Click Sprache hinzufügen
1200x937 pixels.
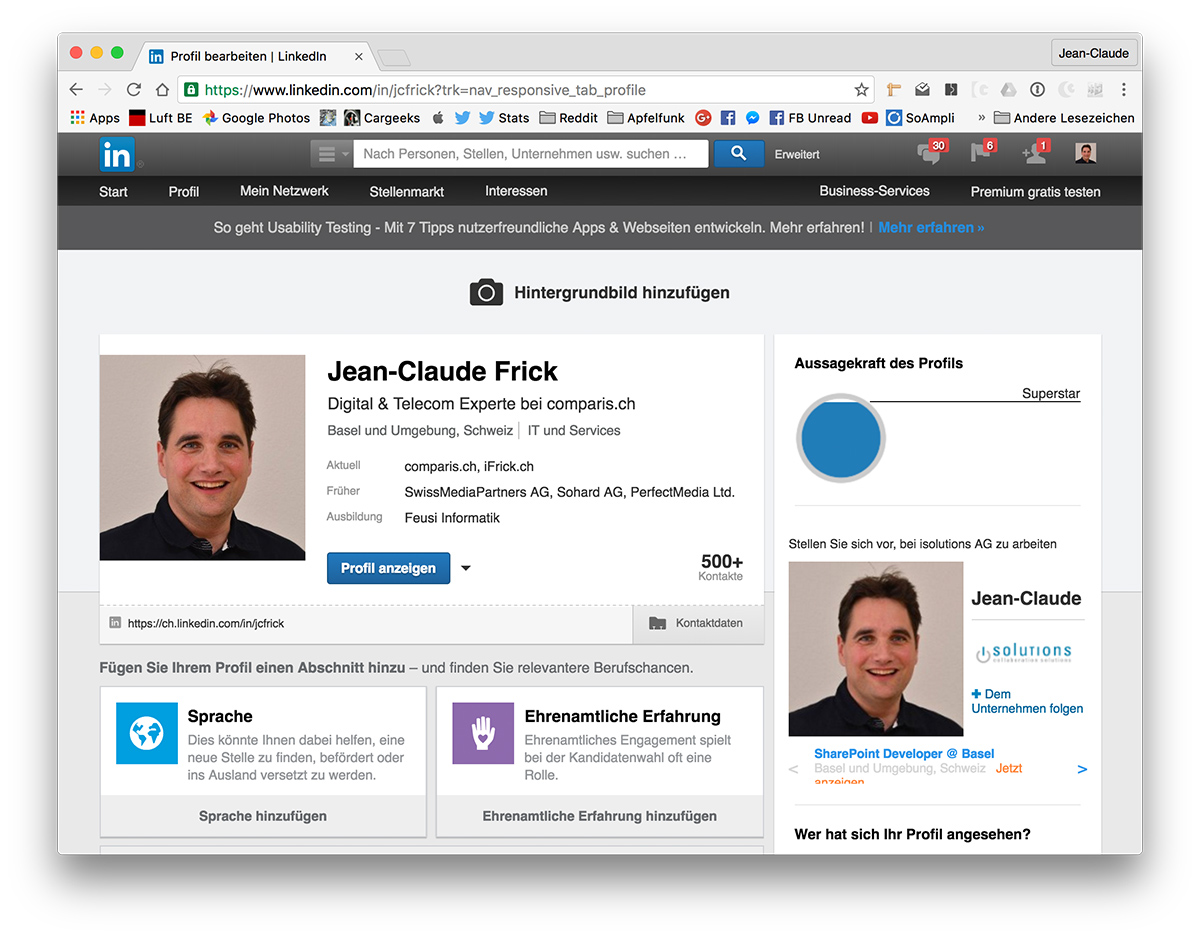(263, 816)
